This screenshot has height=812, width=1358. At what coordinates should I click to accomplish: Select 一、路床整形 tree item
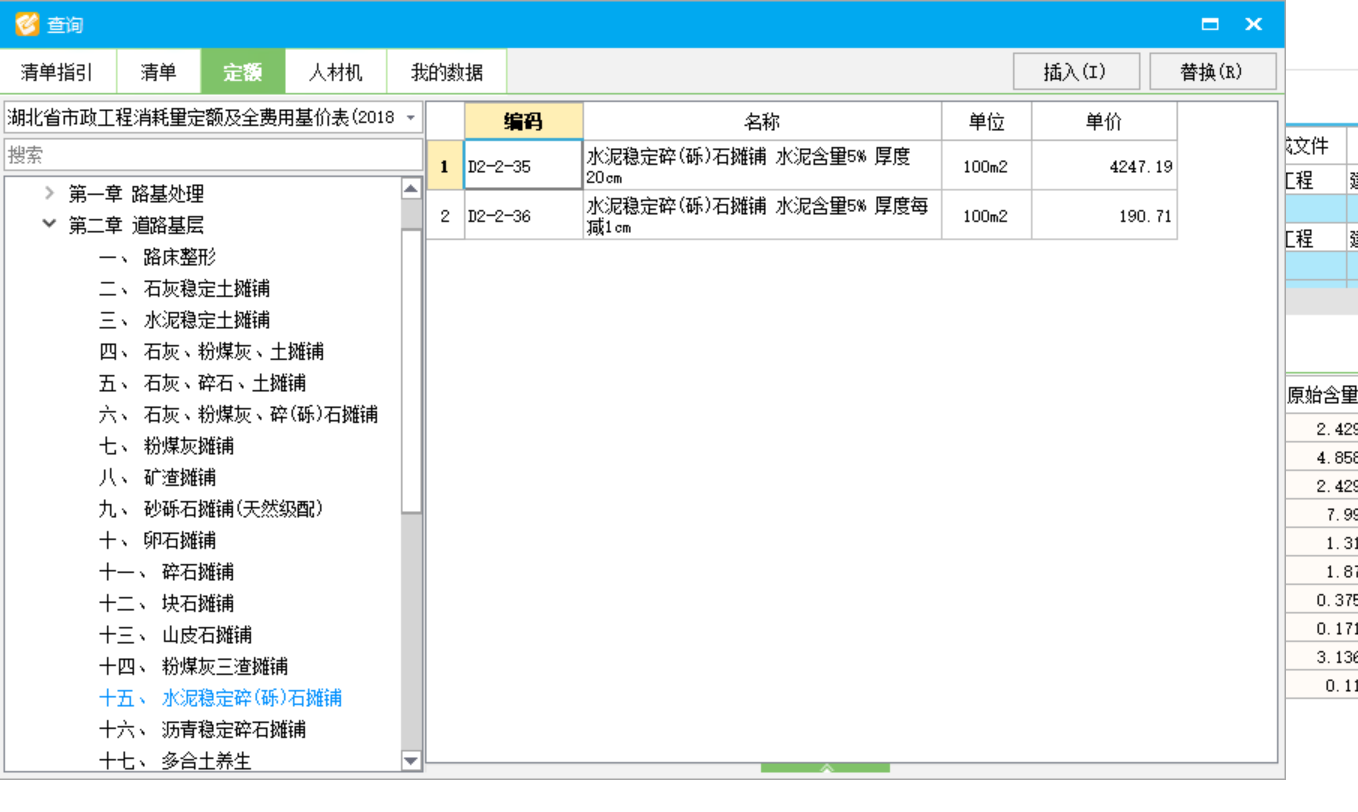[157, 257]
